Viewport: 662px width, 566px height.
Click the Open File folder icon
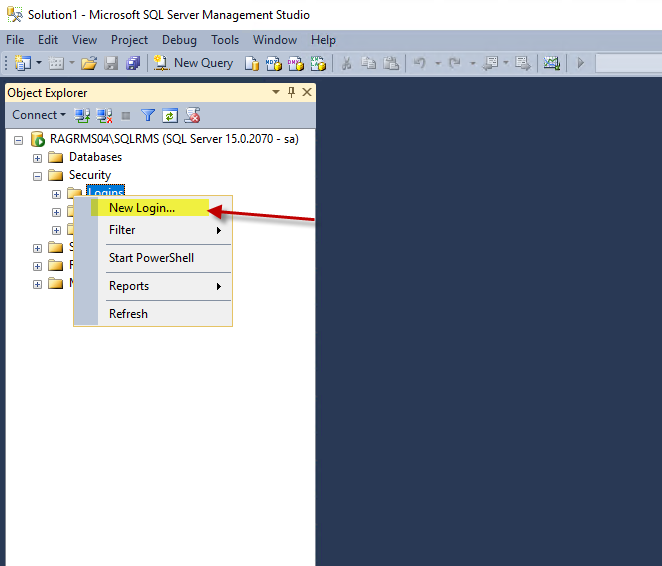pyautogui.click(x=89, y=63)
